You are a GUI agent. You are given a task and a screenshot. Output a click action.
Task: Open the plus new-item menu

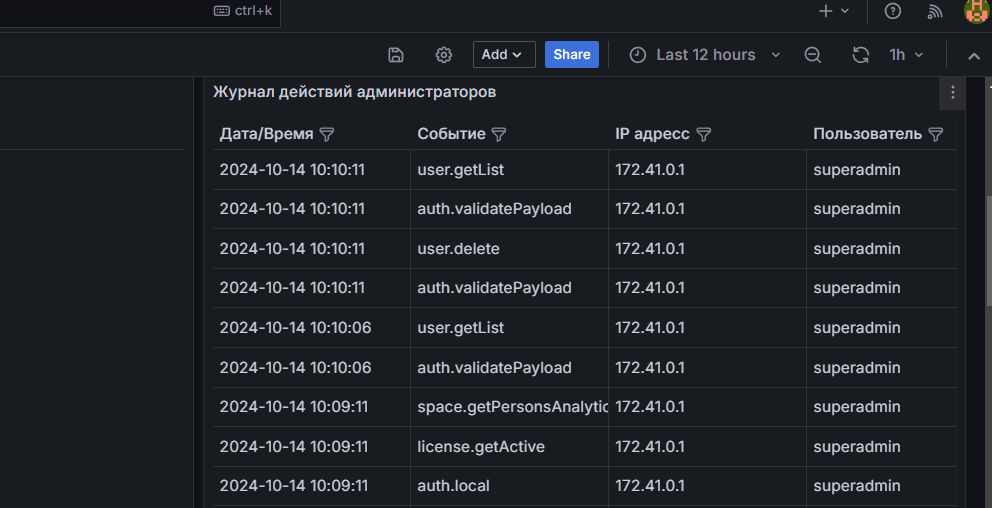click(833, 11)
